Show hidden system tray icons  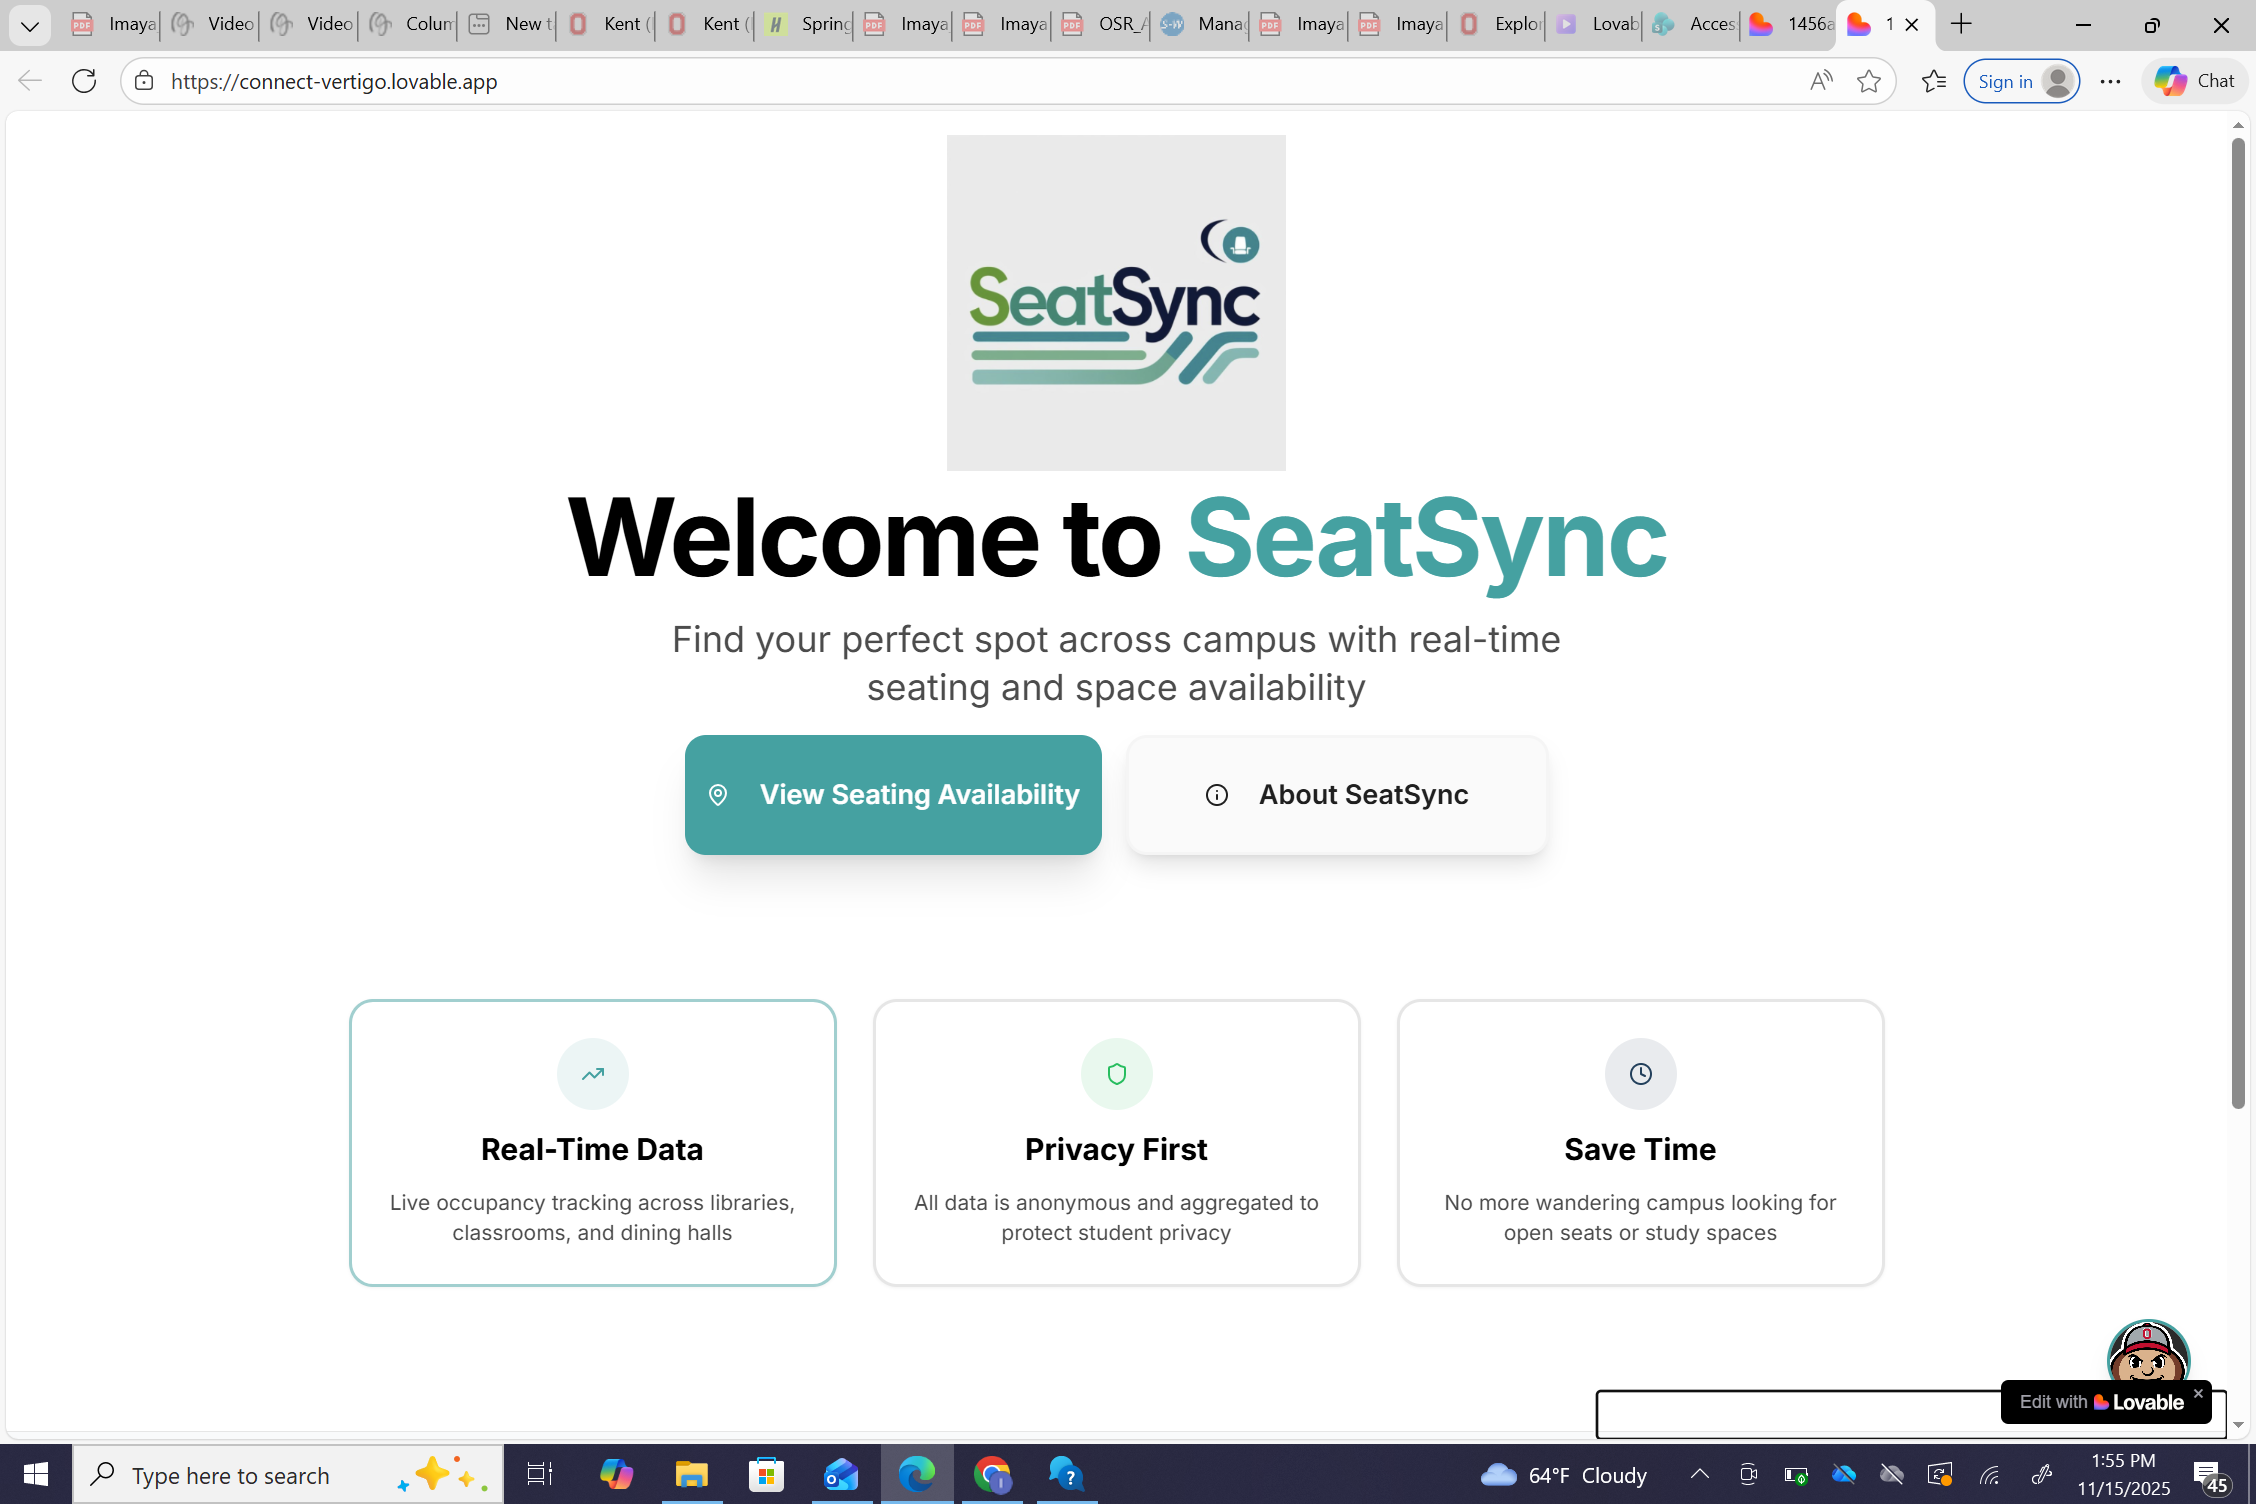click(x=1699, y=1474)
